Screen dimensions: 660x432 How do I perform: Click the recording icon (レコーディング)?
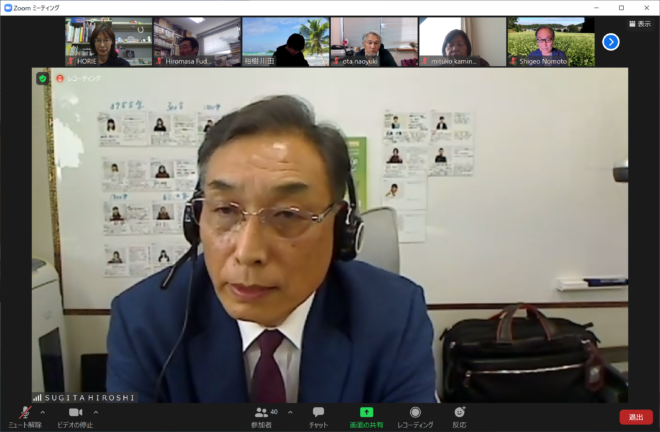tap(415, 416)
